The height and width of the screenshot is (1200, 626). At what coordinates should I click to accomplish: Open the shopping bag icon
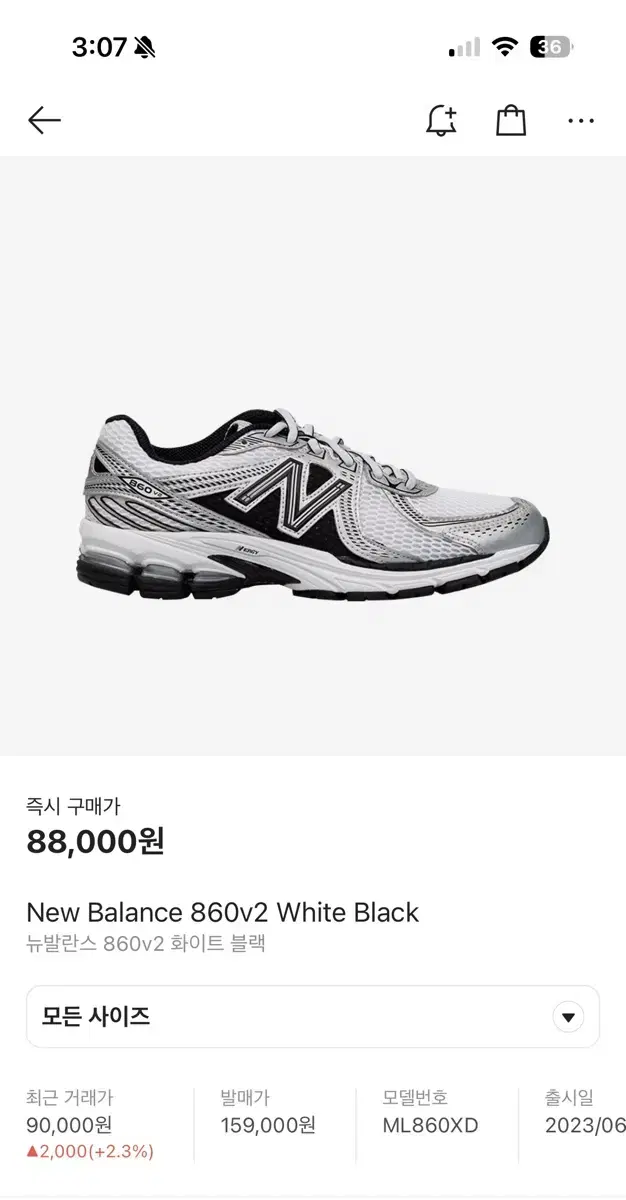511,120
